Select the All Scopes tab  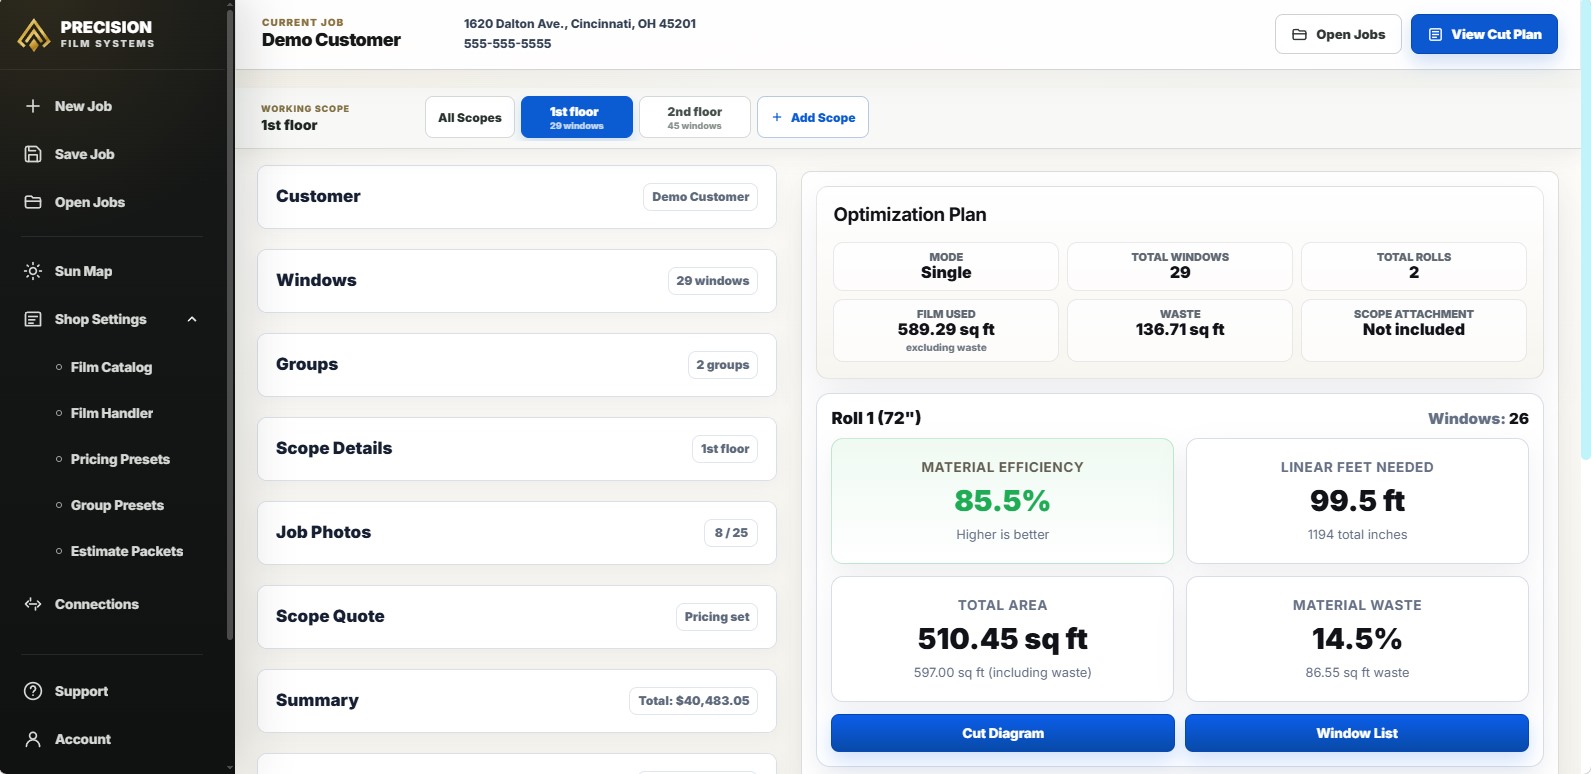pos(470,117)
